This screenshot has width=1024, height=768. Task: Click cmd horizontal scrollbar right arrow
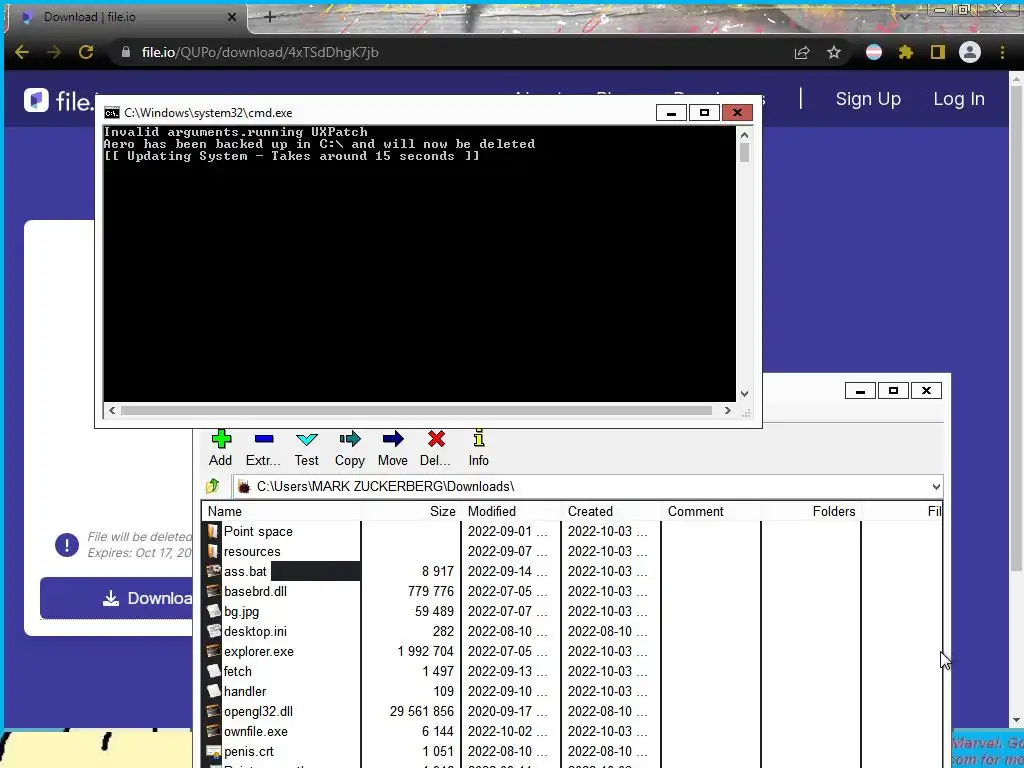point(728,410)
